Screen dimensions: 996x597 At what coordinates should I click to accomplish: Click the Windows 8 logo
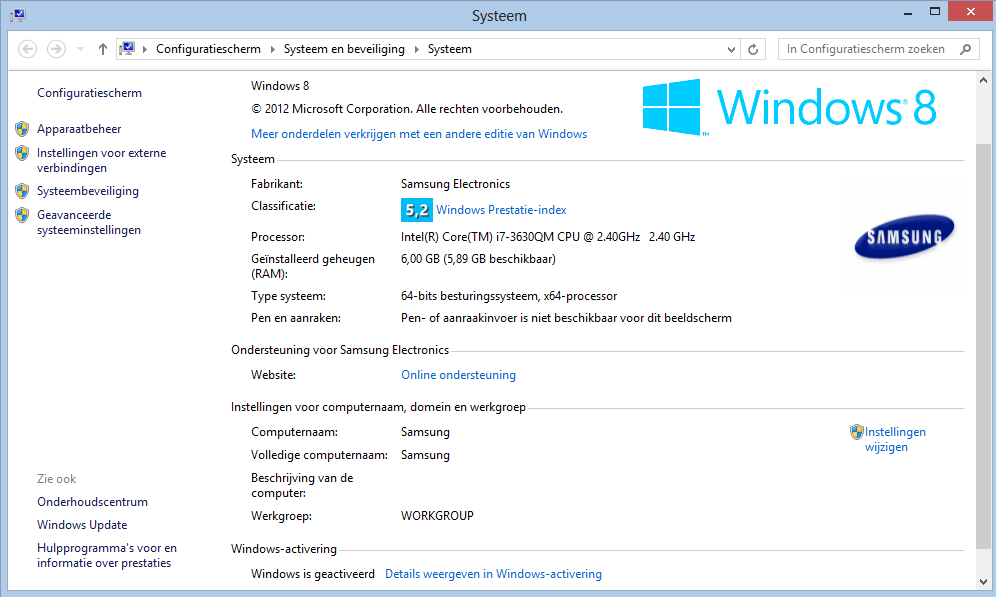click(790, 107)
